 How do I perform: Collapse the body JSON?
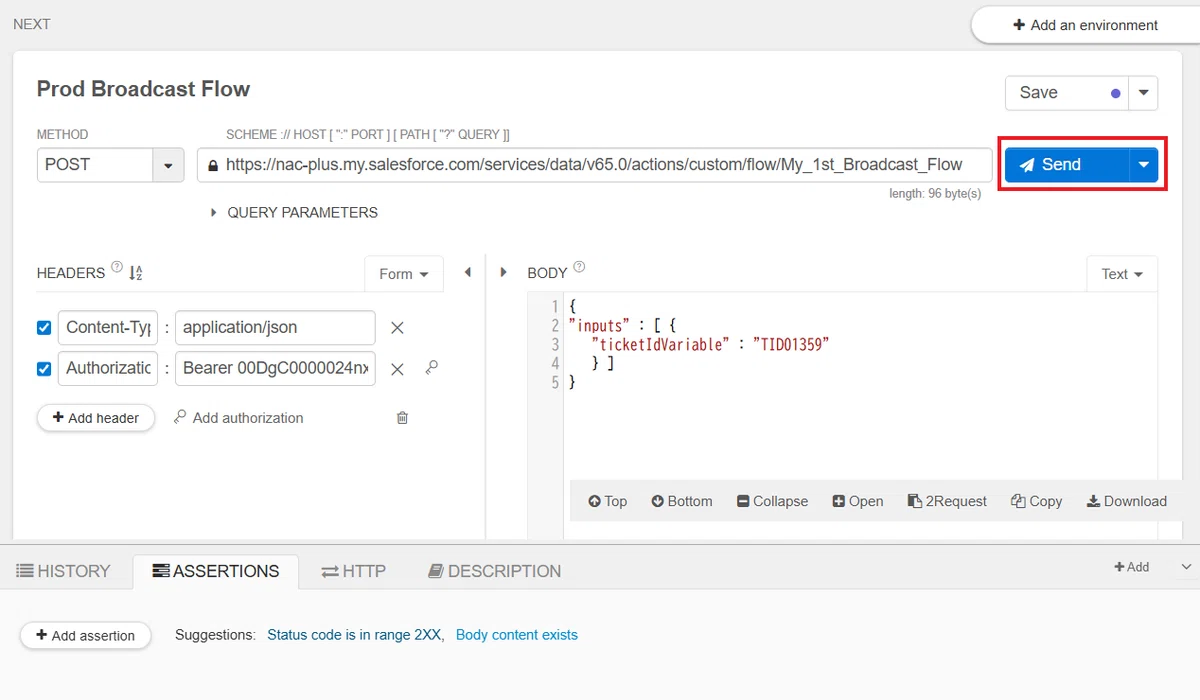pyautogui.click(x=772, y=501)
